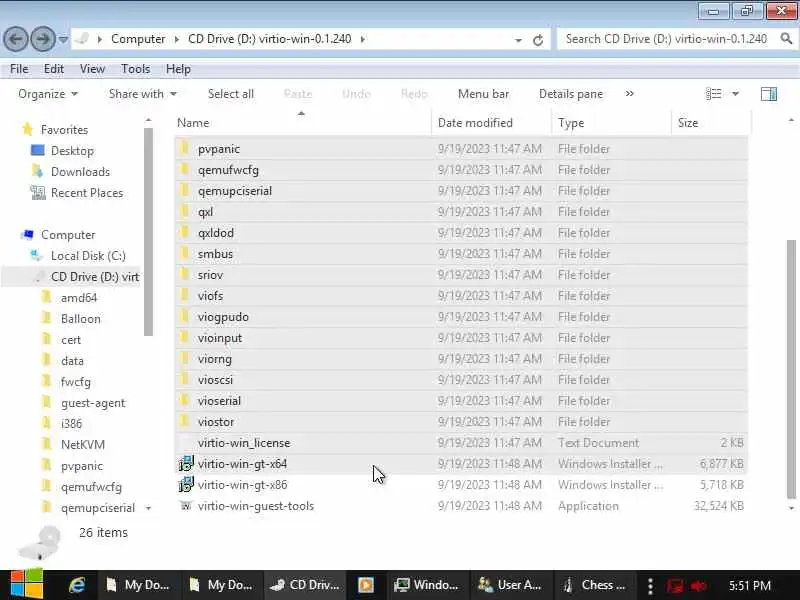The image size is (800, 600).
Task: Select the viostor folder icon
Action: pyautogui.click(x=185, y=421)
